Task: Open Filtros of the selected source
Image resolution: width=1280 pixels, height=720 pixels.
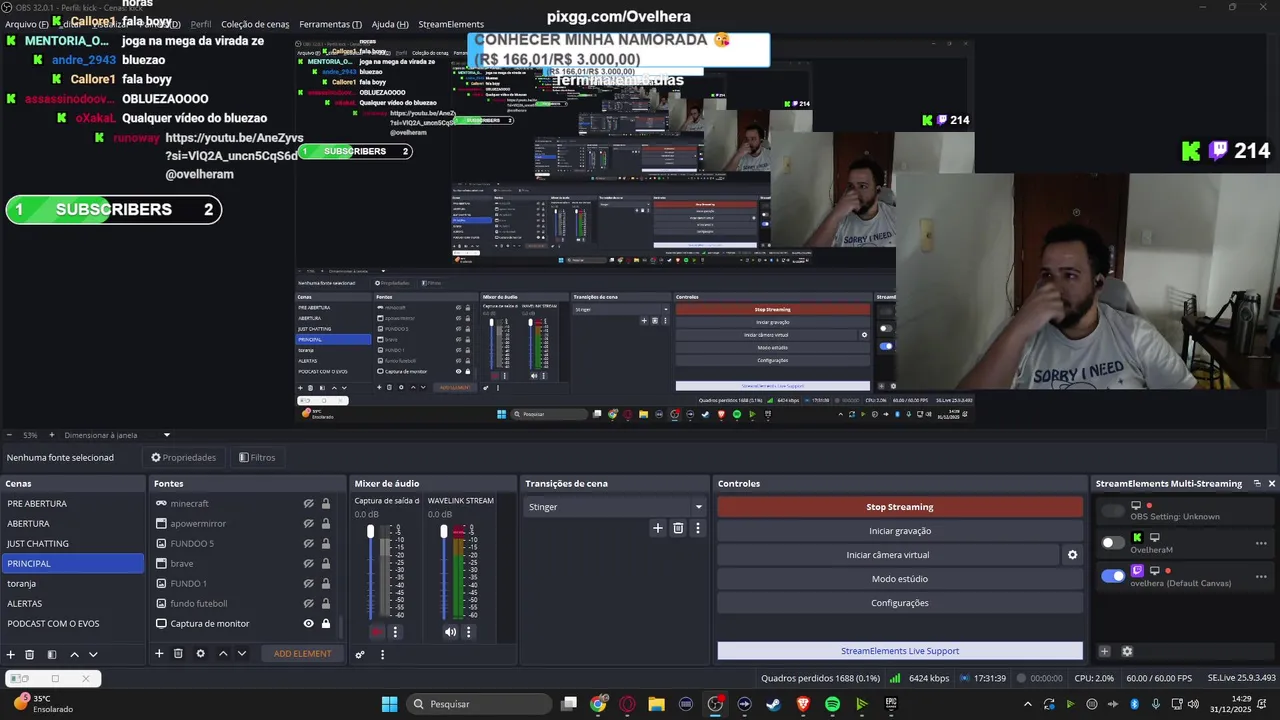Action: [x=257, y=457]
